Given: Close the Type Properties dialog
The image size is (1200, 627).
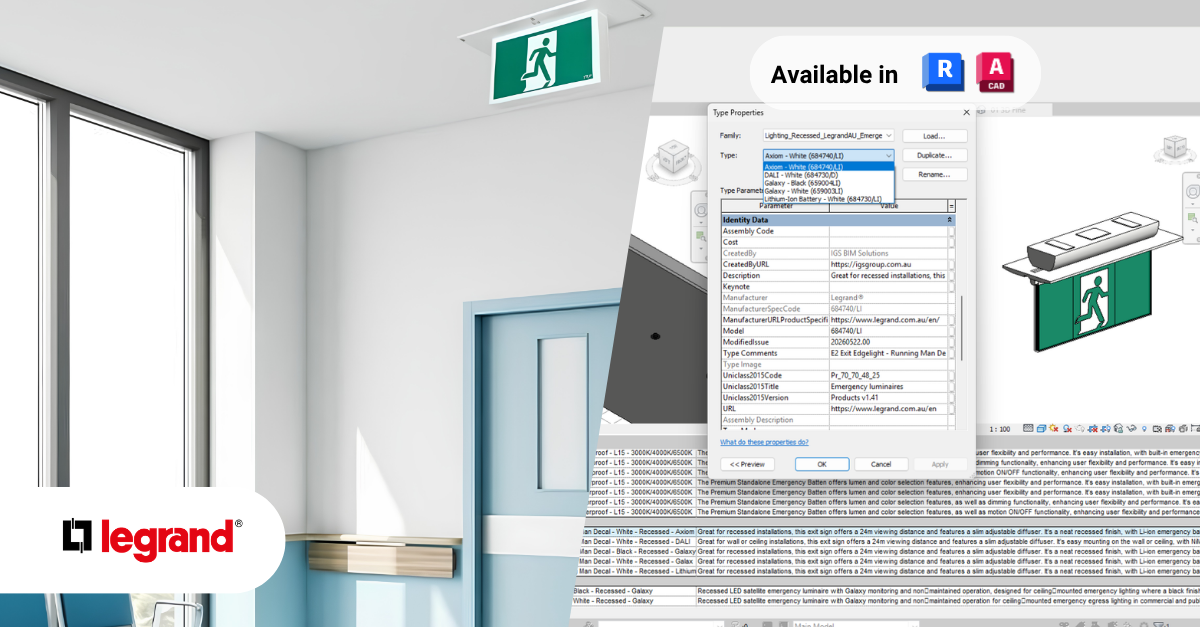Looking at the screenshot, I should [x=965, y=113].
